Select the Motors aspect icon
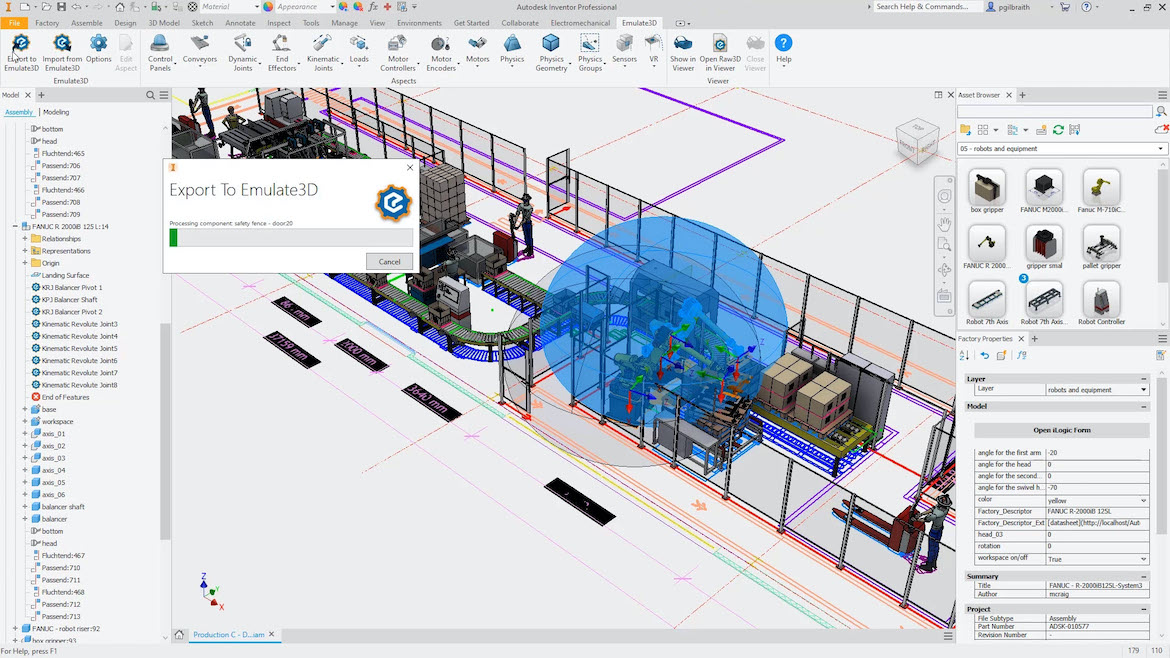Screen dimensions: 1170x658 [478, 45]
